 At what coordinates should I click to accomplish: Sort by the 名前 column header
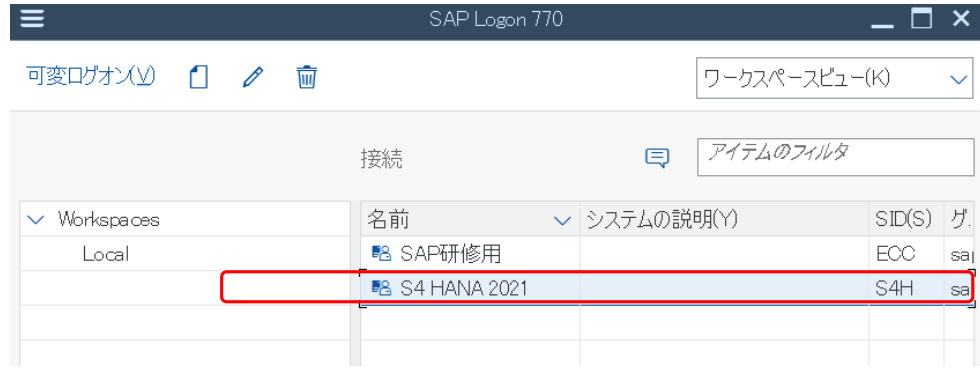[x=470, y=219]
